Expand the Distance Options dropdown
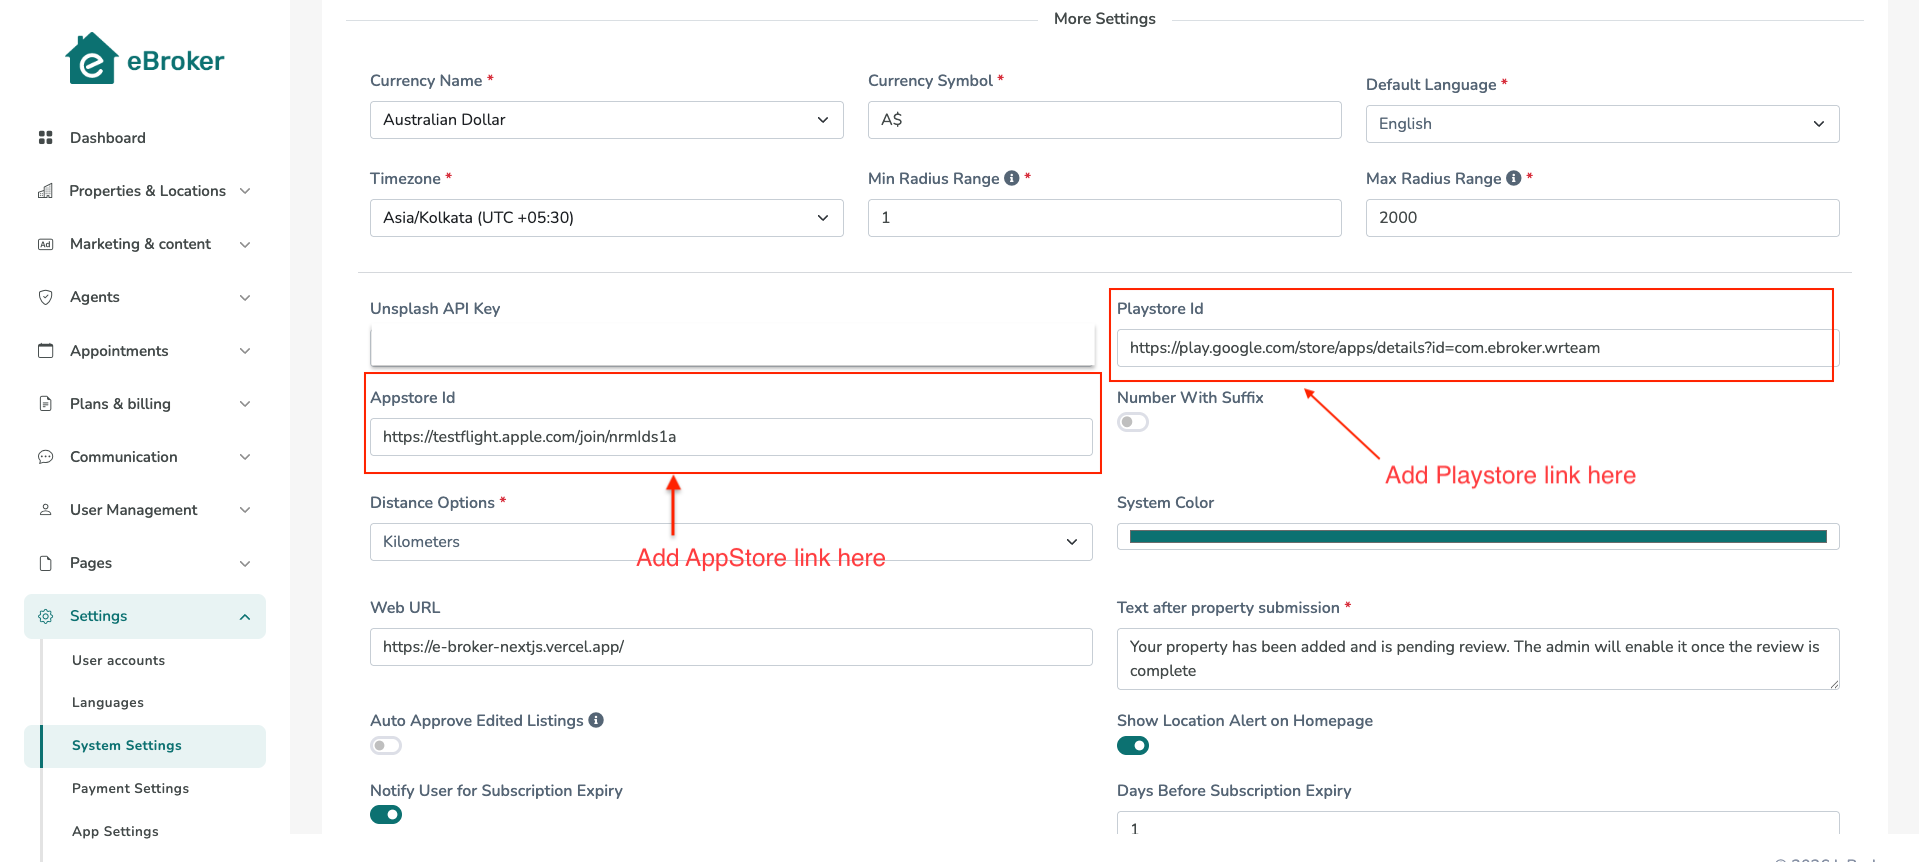This screenshot has width=1919, height=862. [730, 542]
